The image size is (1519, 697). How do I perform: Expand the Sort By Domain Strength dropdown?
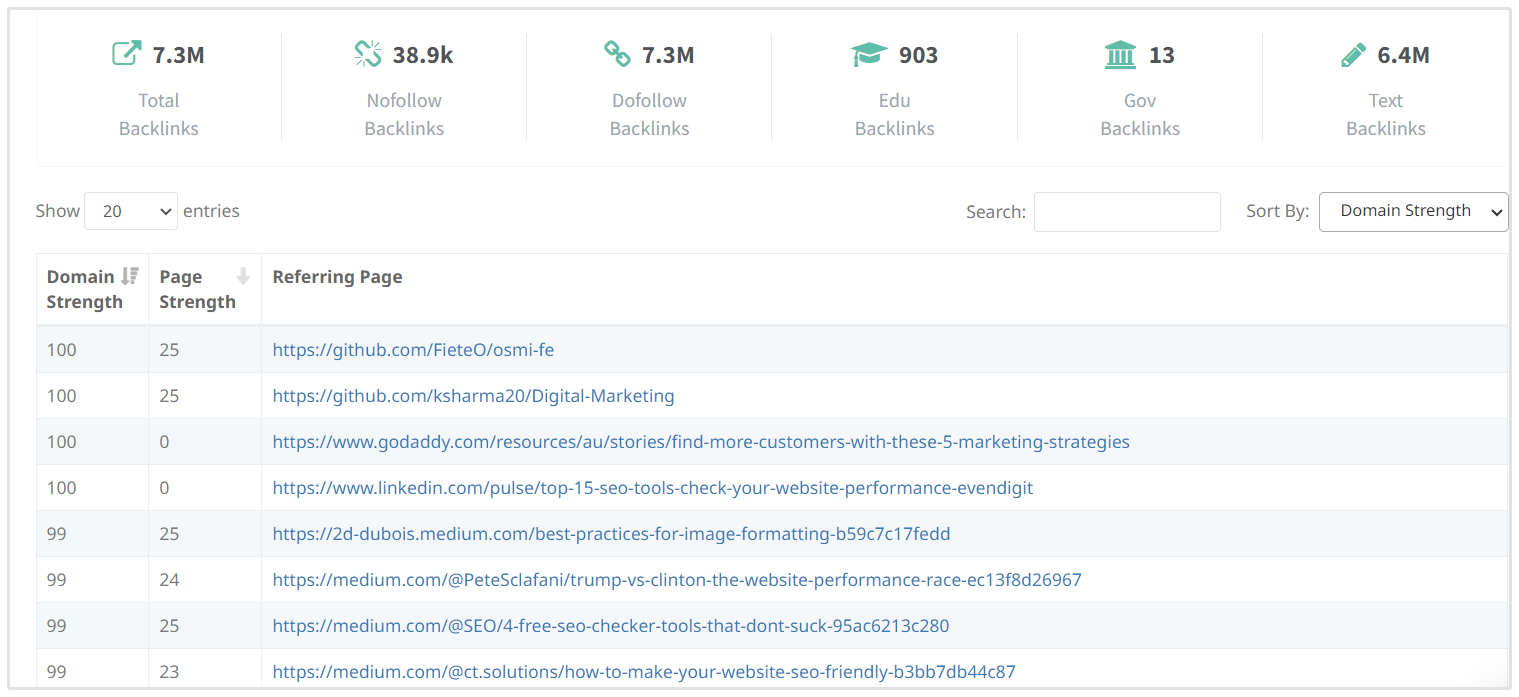coord(1413,211)
